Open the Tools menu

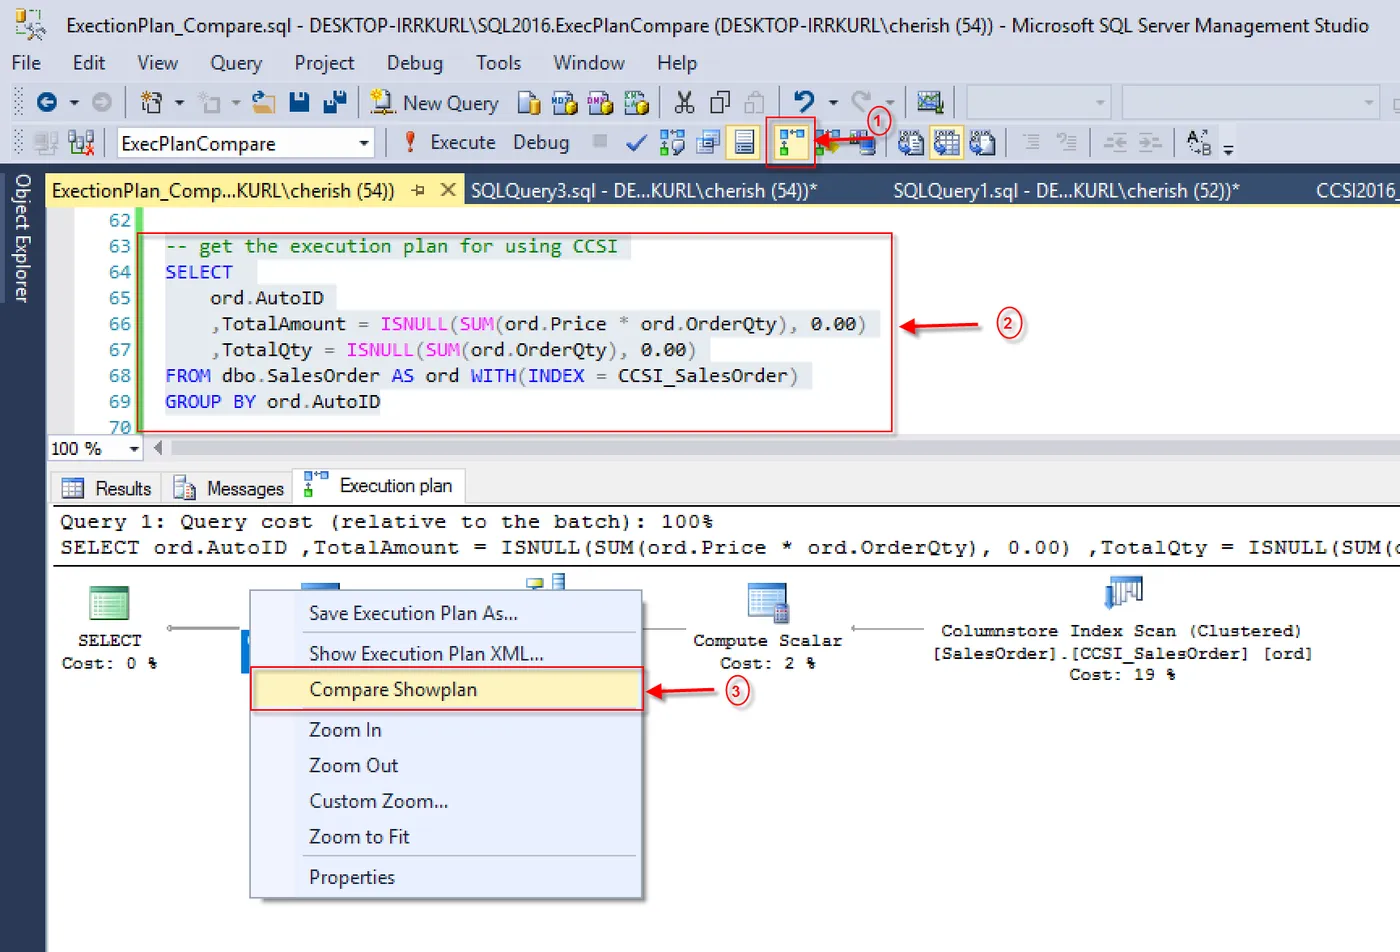498,63
